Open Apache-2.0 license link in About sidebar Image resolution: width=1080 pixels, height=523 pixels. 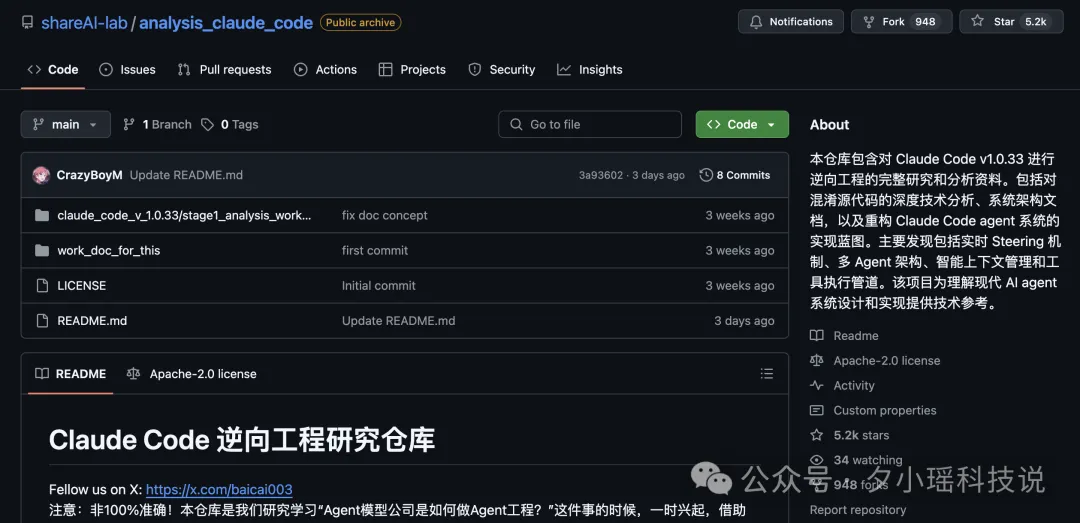(875, 361)
